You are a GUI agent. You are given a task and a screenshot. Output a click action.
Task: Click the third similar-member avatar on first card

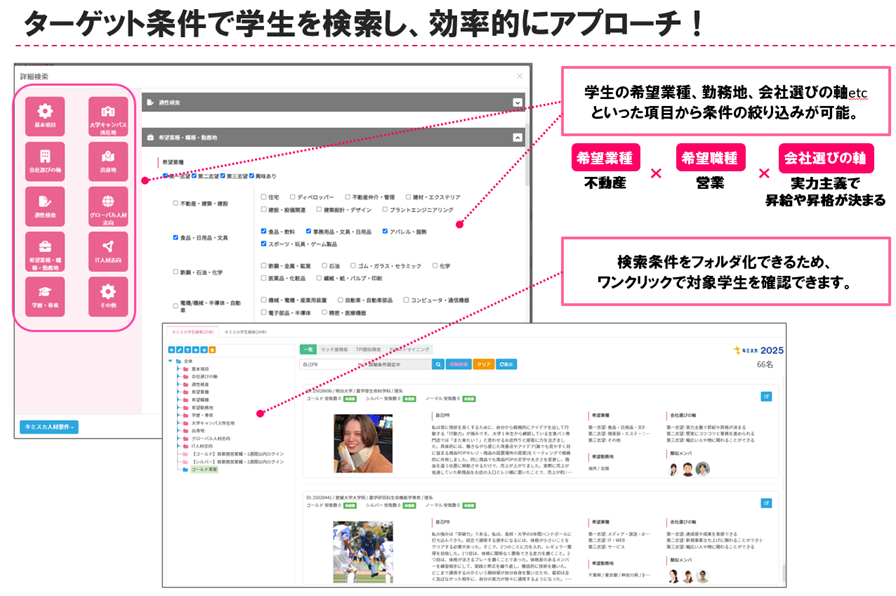[x=703, y=469]
